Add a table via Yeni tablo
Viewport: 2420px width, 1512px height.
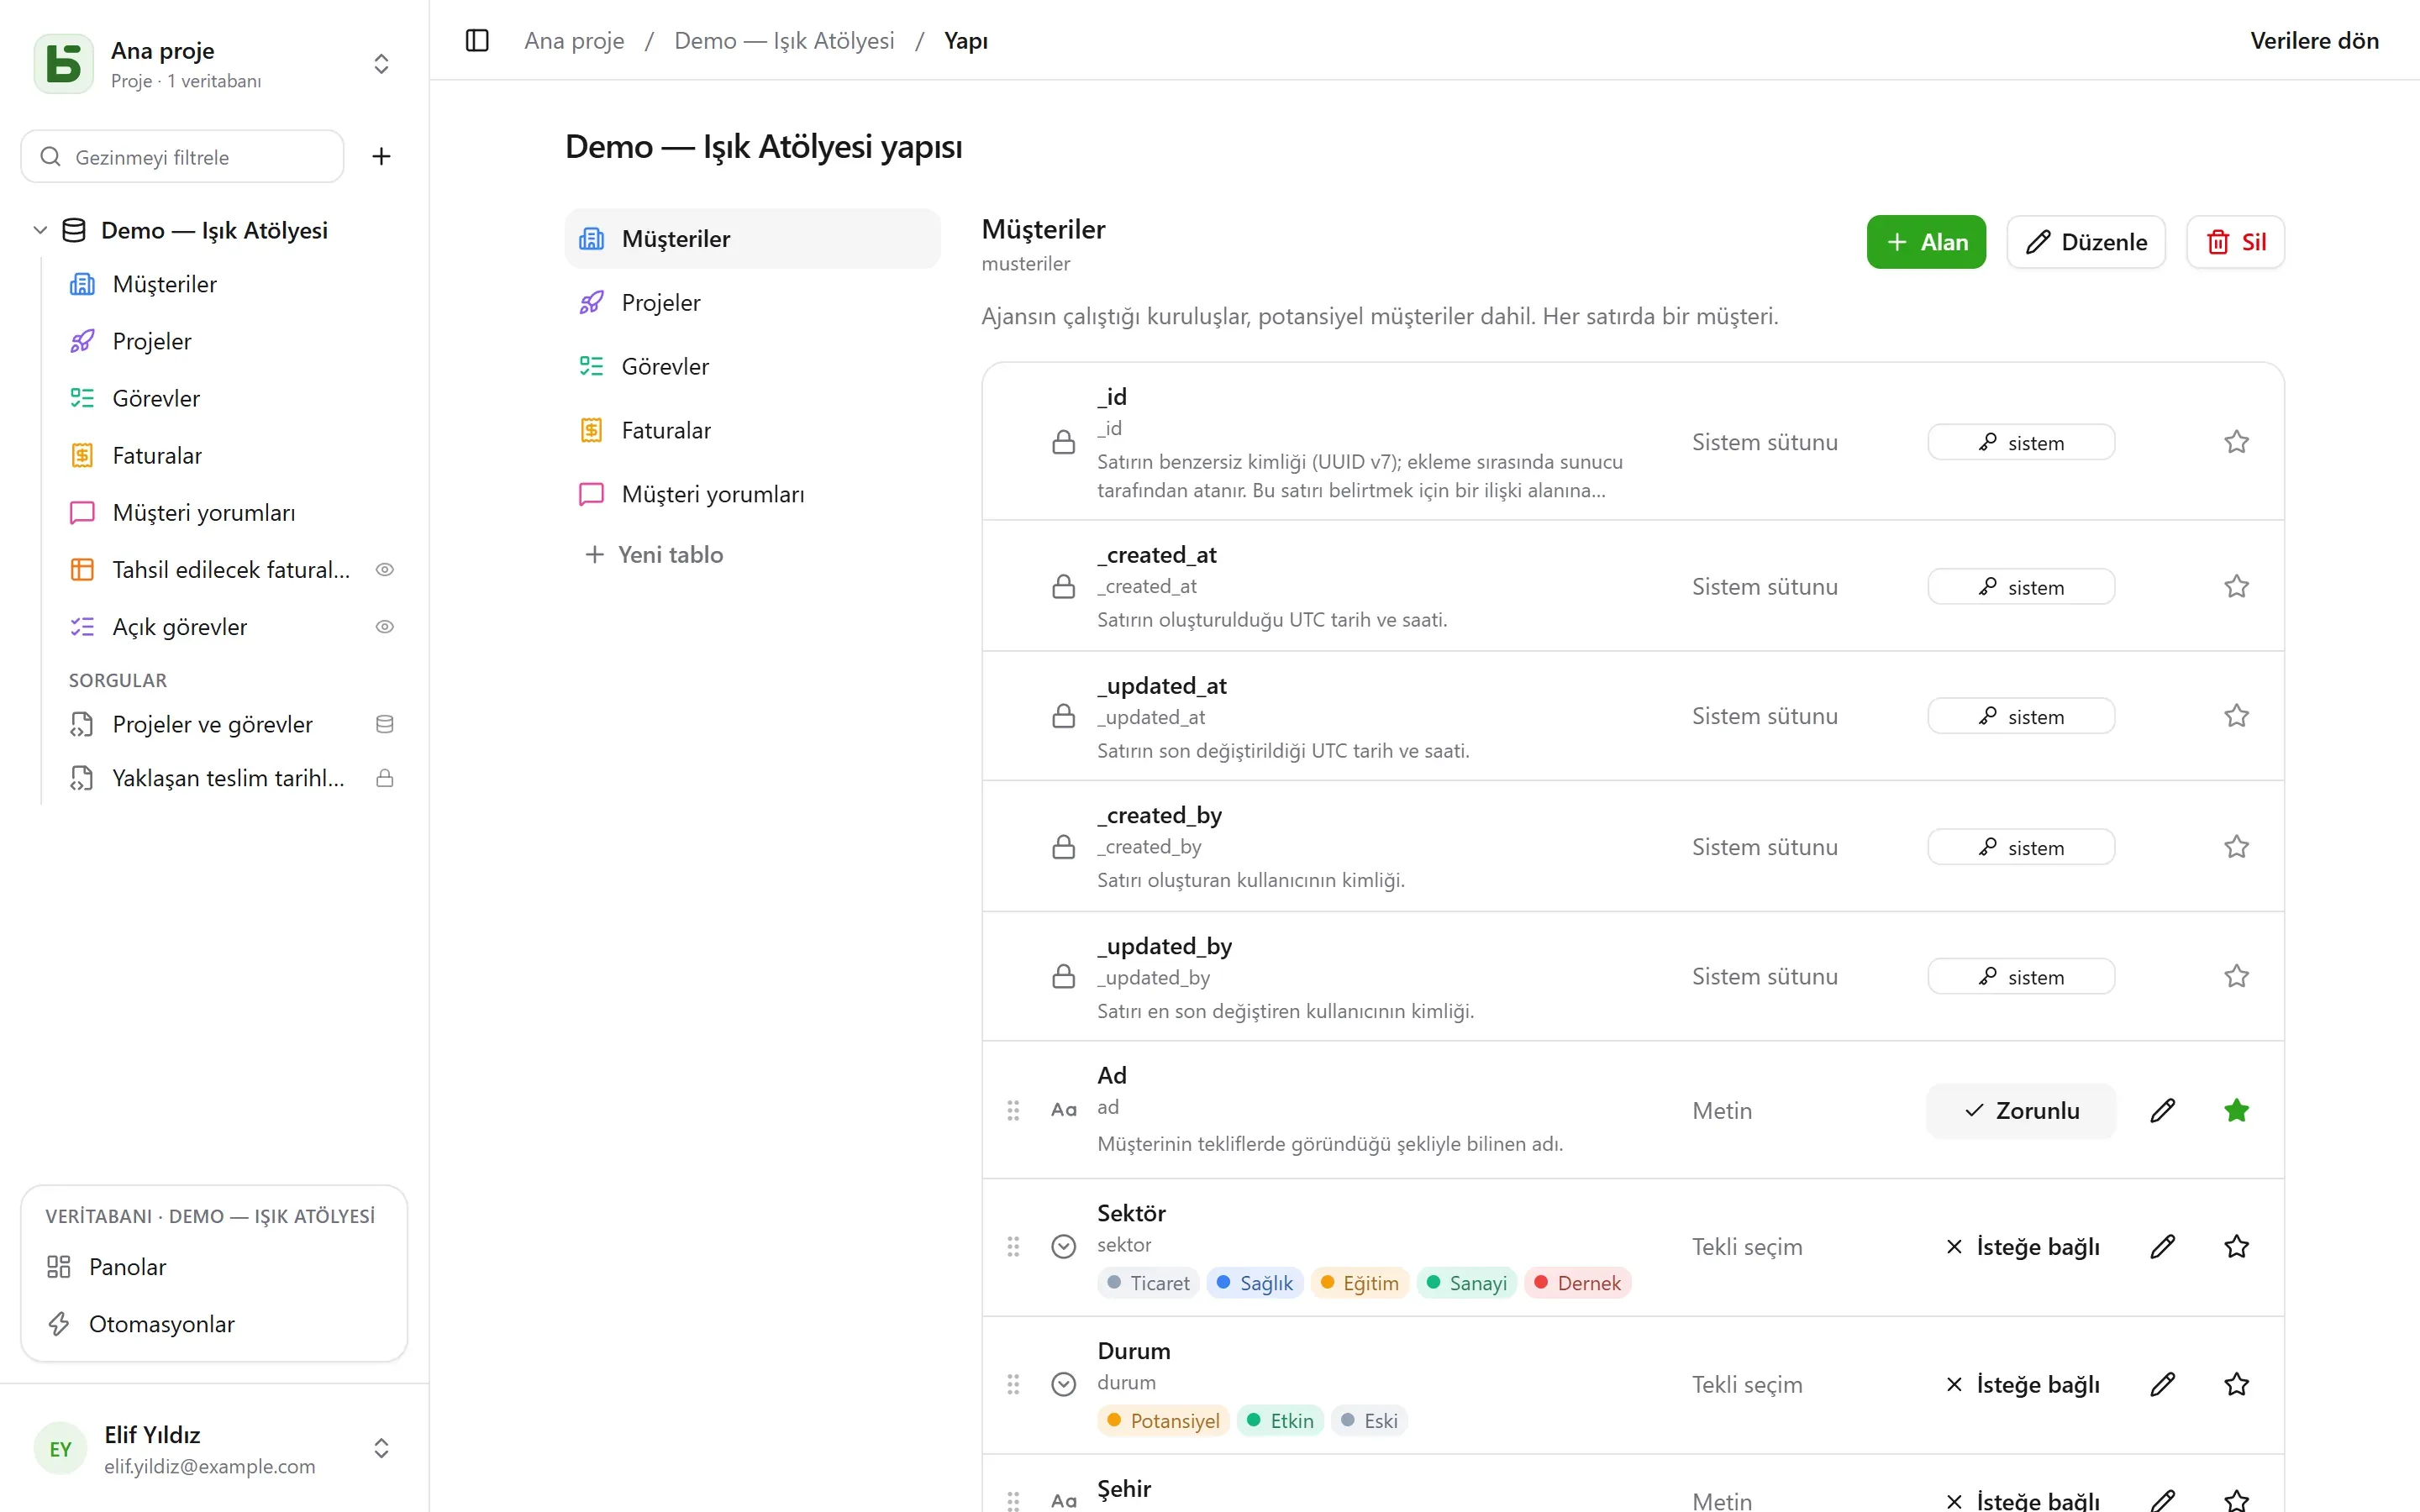(x=654, y=554)
